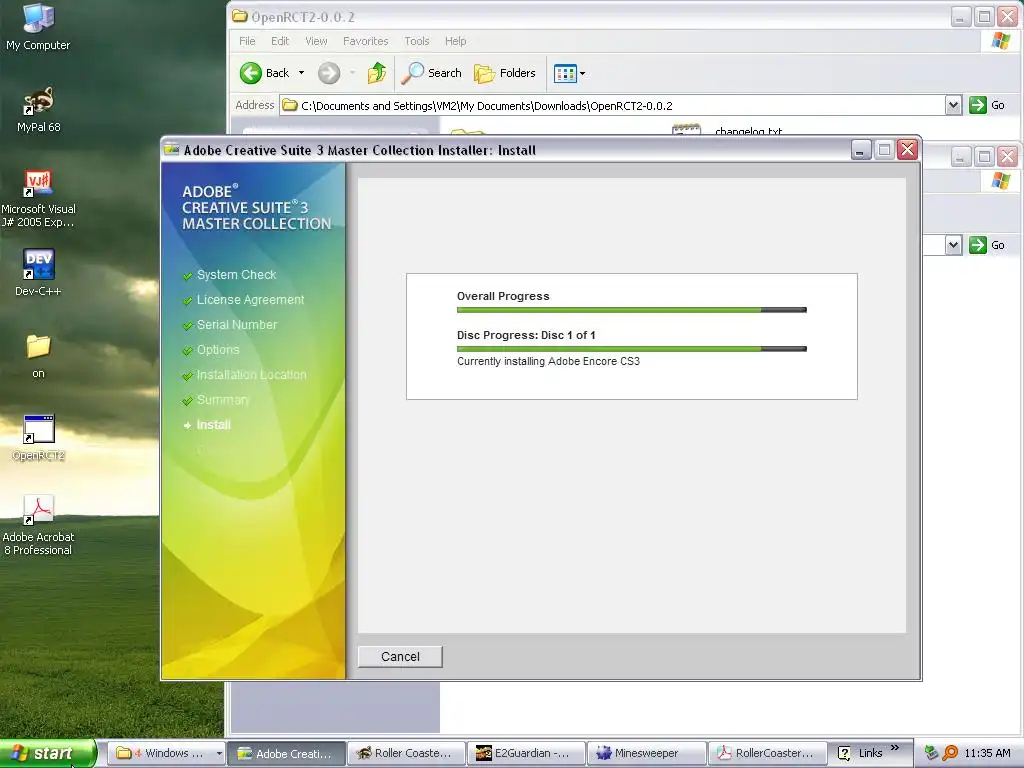Image resolution: width=1024 pixels, height=768 pixels.
Task: Launch OpenRCT2 desktop shortcut
Action: click(38, 438)
